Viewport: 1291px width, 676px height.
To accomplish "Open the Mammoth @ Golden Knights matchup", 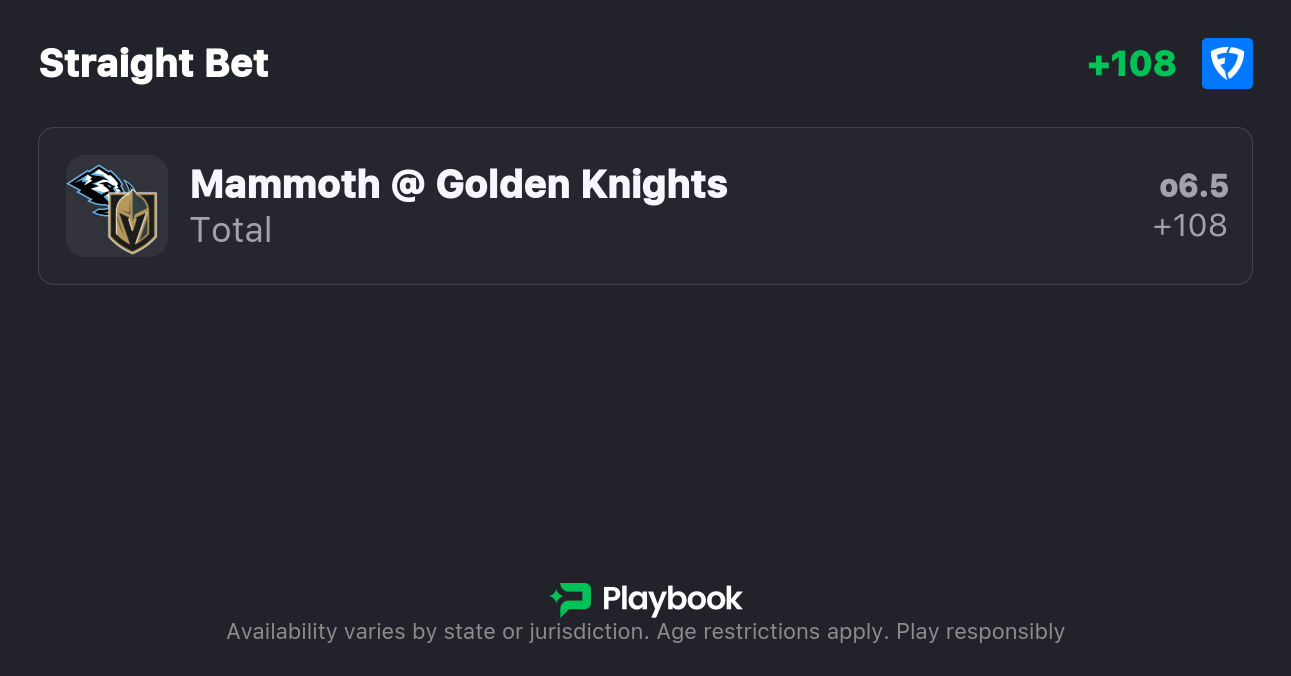I will (x=458, y=185).
